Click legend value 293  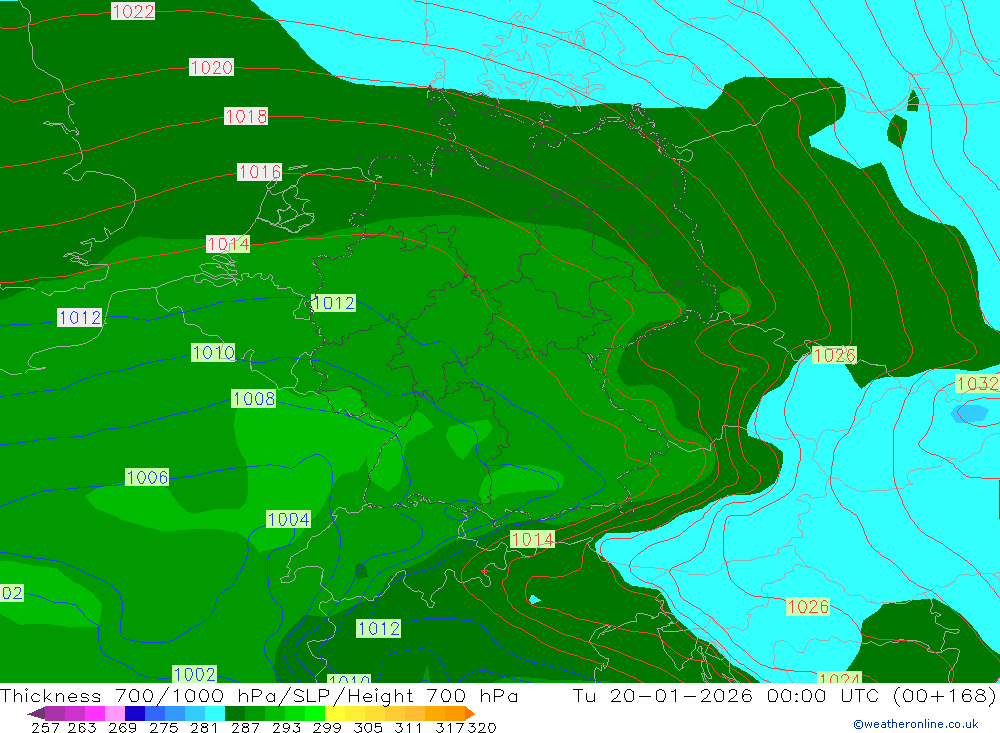point(286,727)
